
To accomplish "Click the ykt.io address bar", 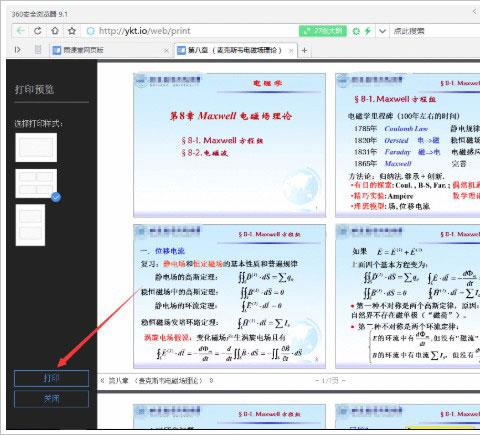I will click(x=190, y=31).
